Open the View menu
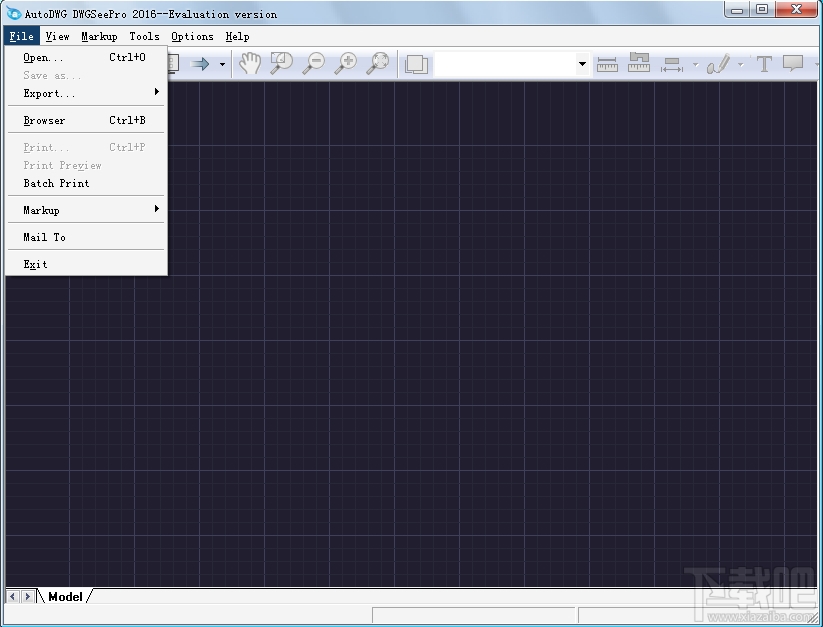 57,36
